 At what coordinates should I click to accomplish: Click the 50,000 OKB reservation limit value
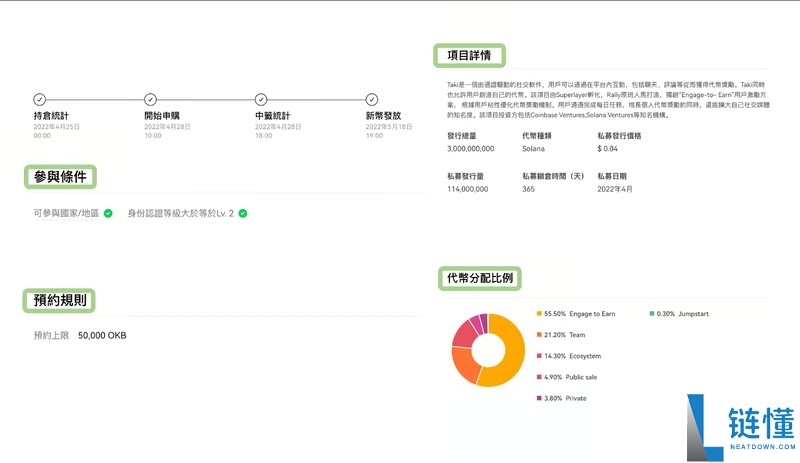tap(102, 335)
